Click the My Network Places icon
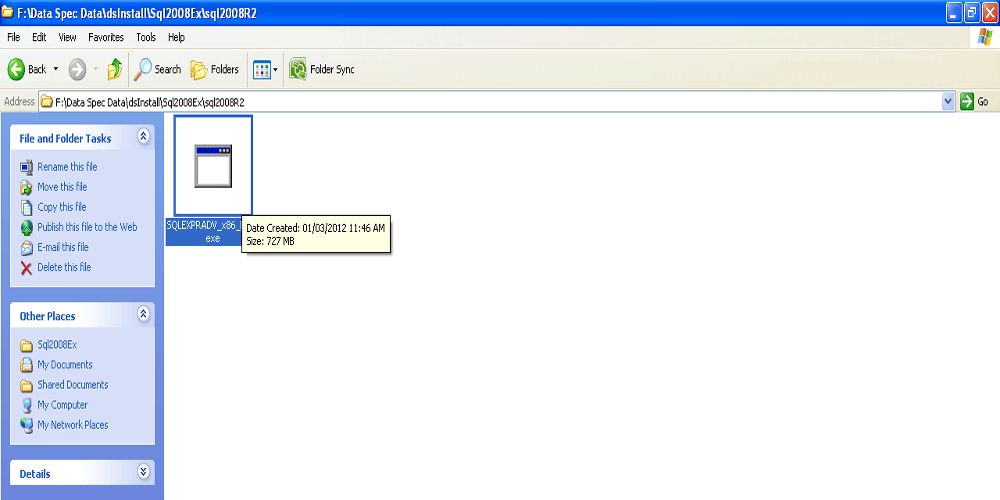 click(x=26, y=425)
